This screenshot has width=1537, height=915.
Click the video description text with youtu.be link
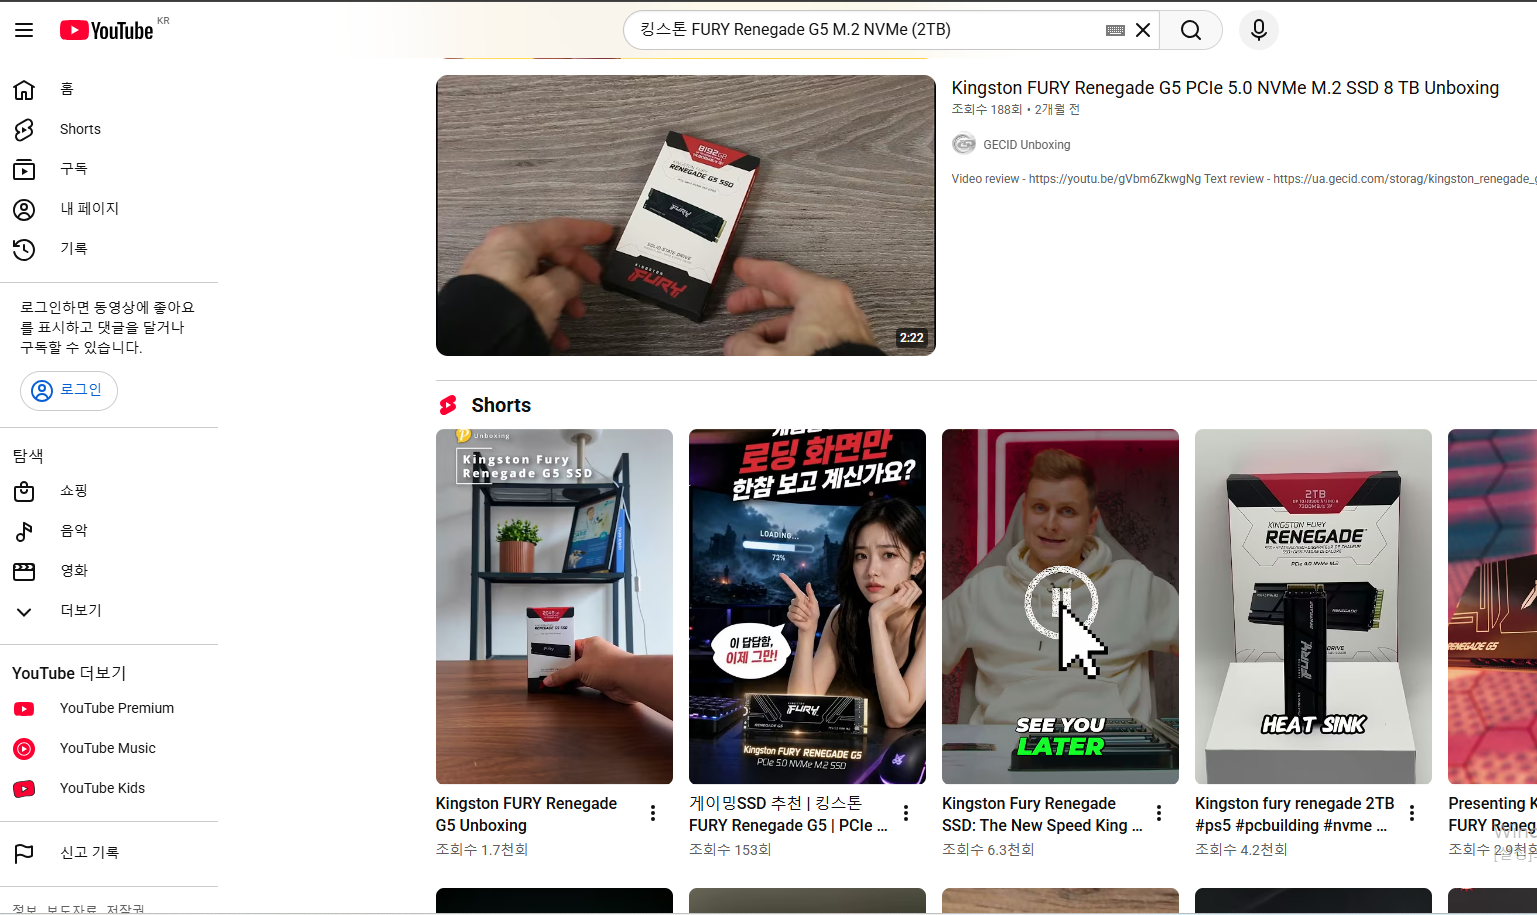coord(1243,179)
